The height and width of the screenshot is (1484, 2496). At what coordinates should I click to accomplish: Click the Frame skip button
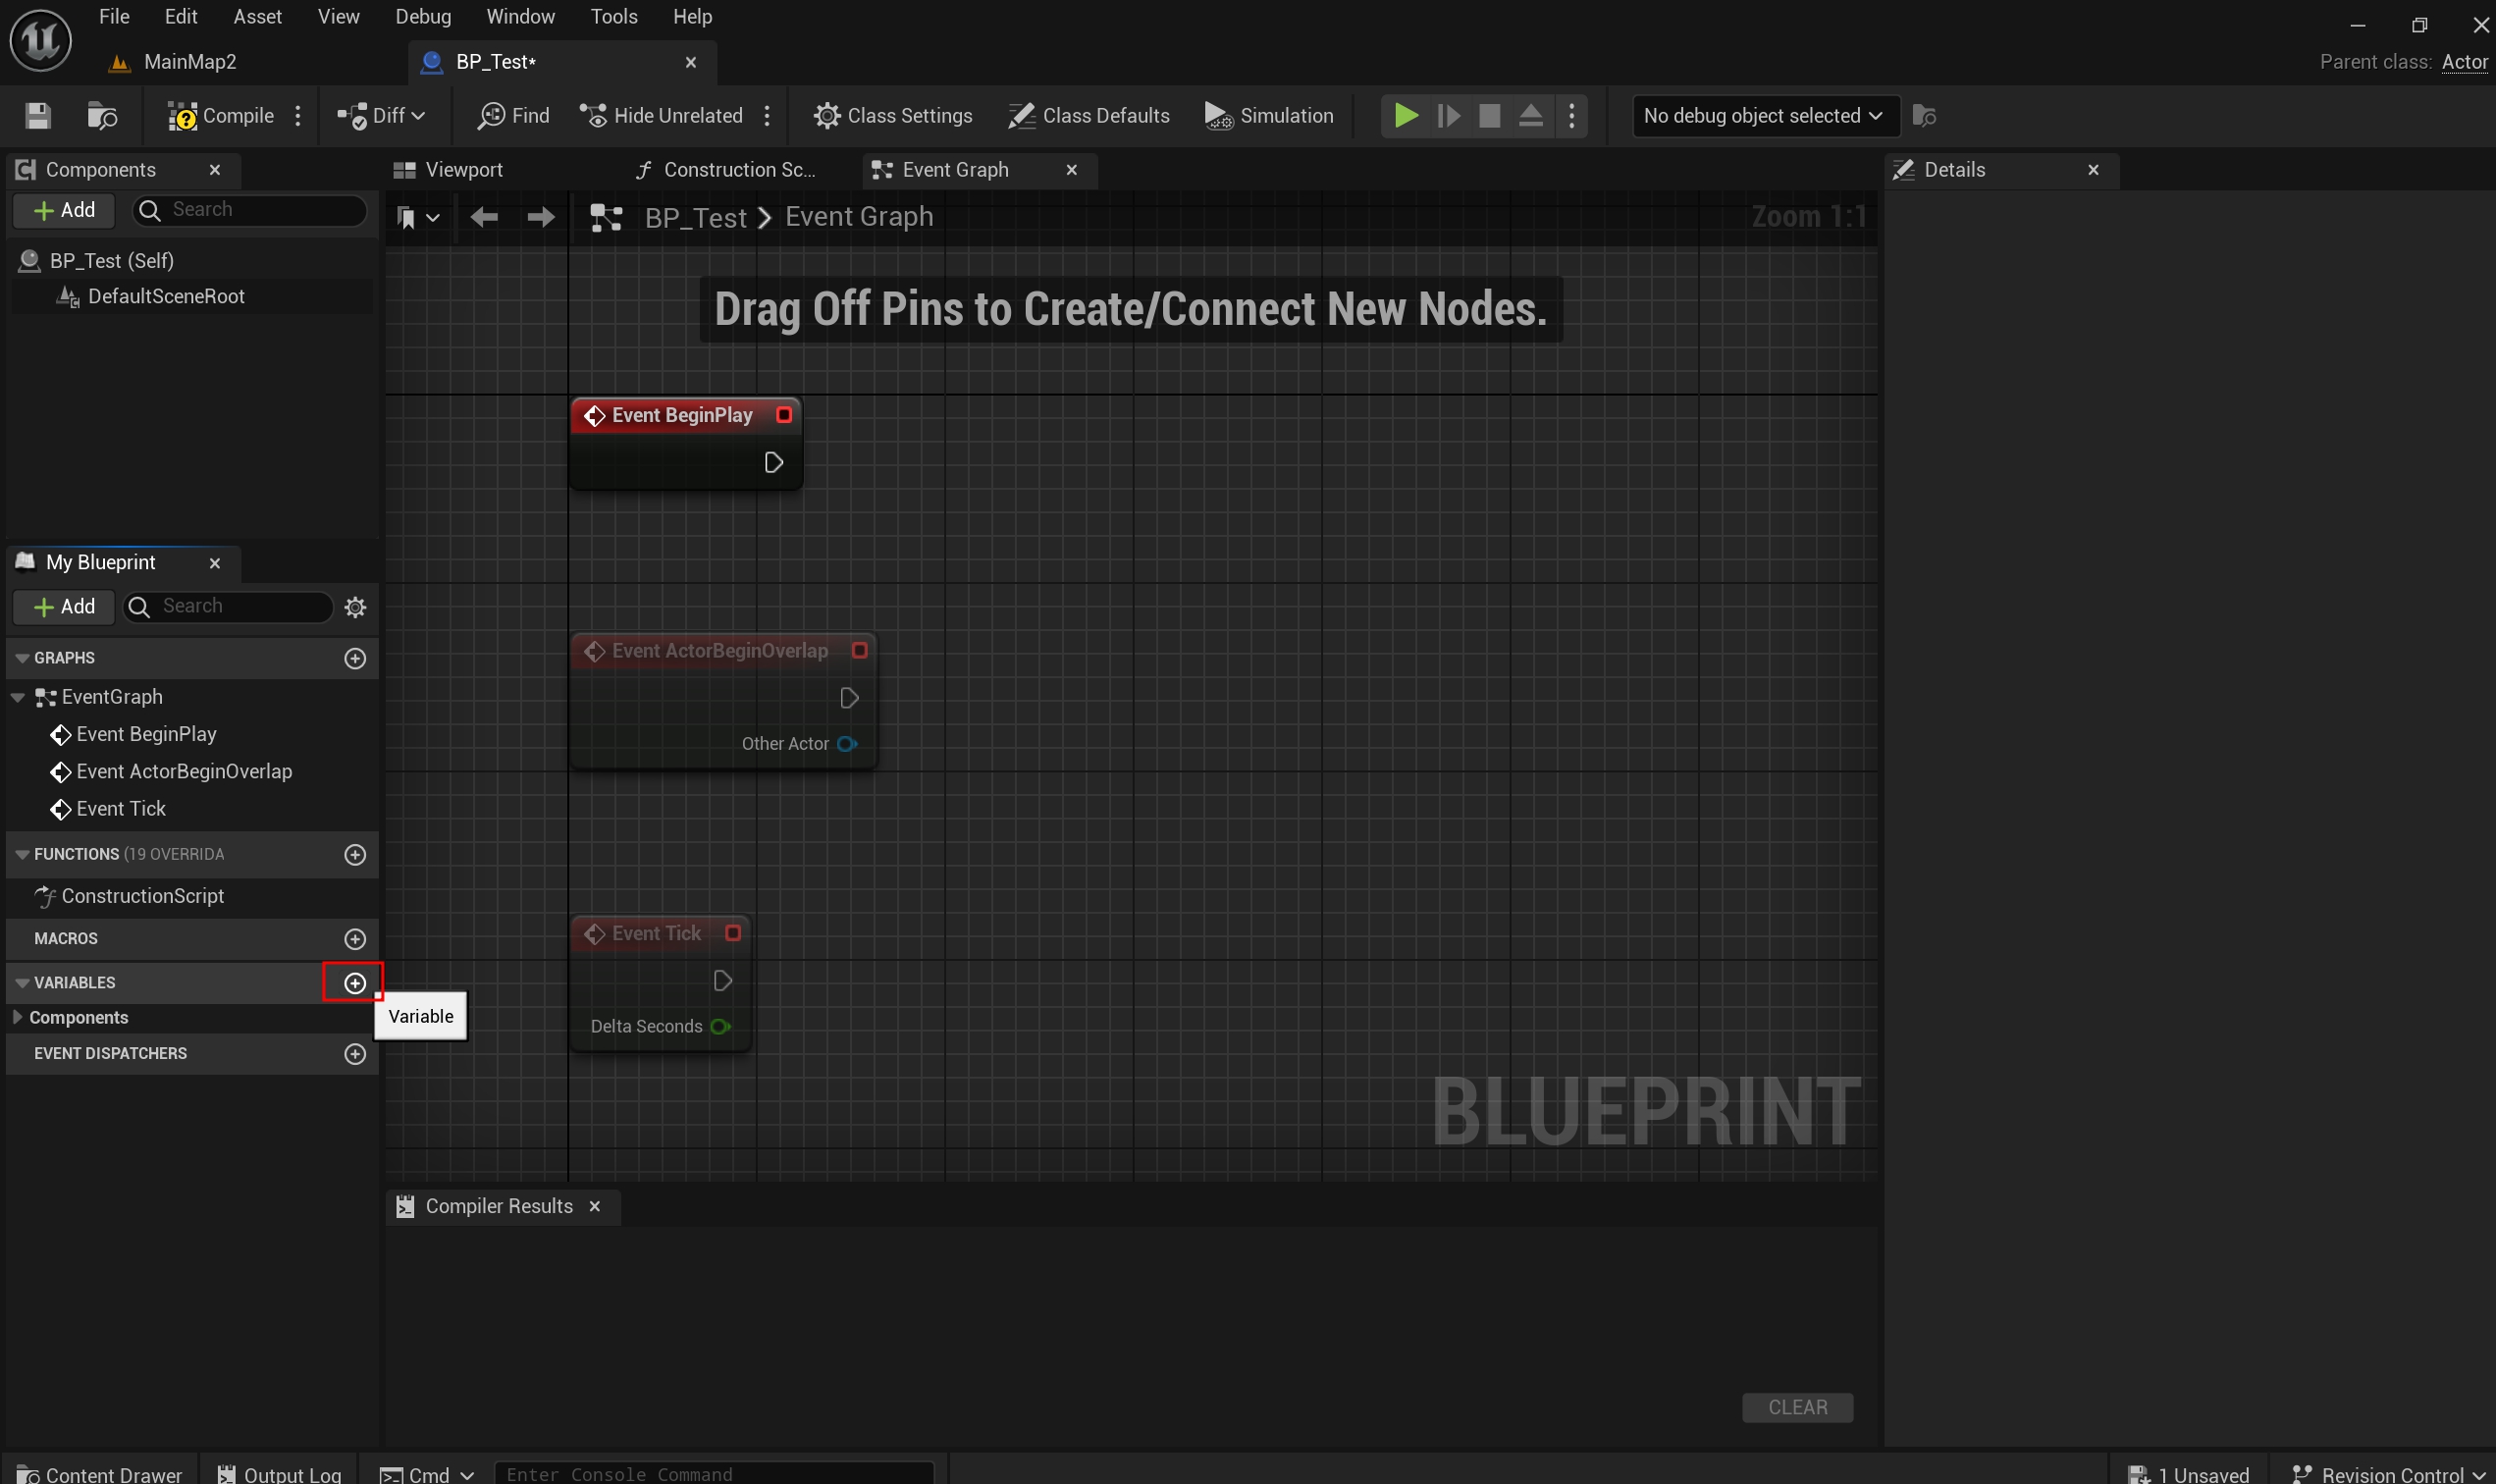point(1448,116)
